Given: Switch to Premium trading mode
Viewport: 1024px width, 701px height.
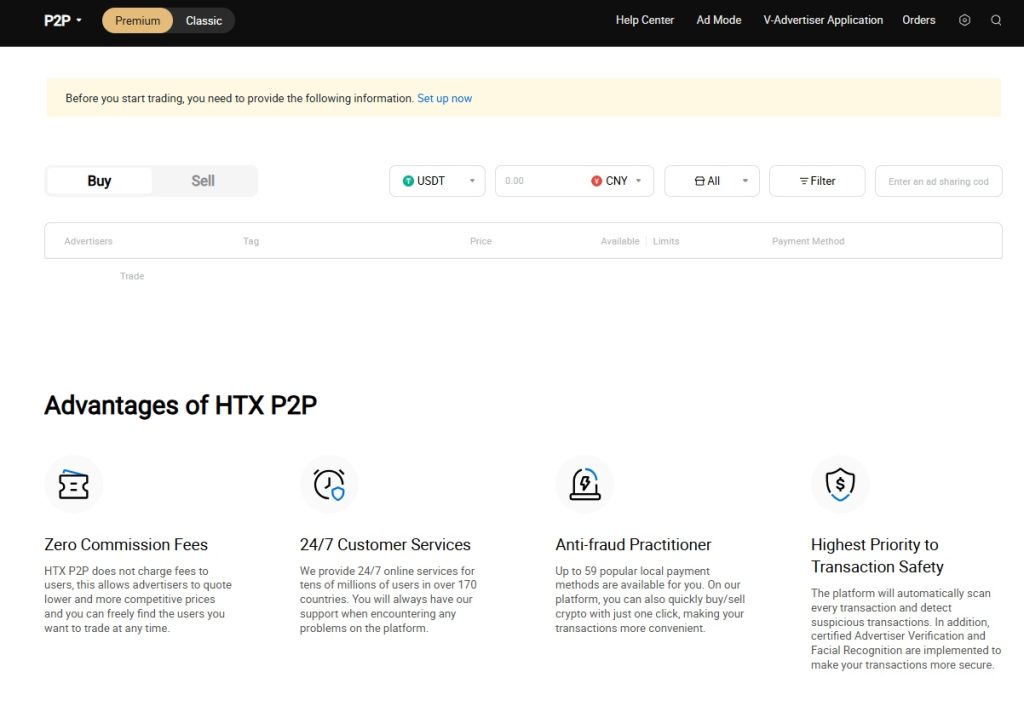Looking at the screenshot, I should (x=137, y=19).
